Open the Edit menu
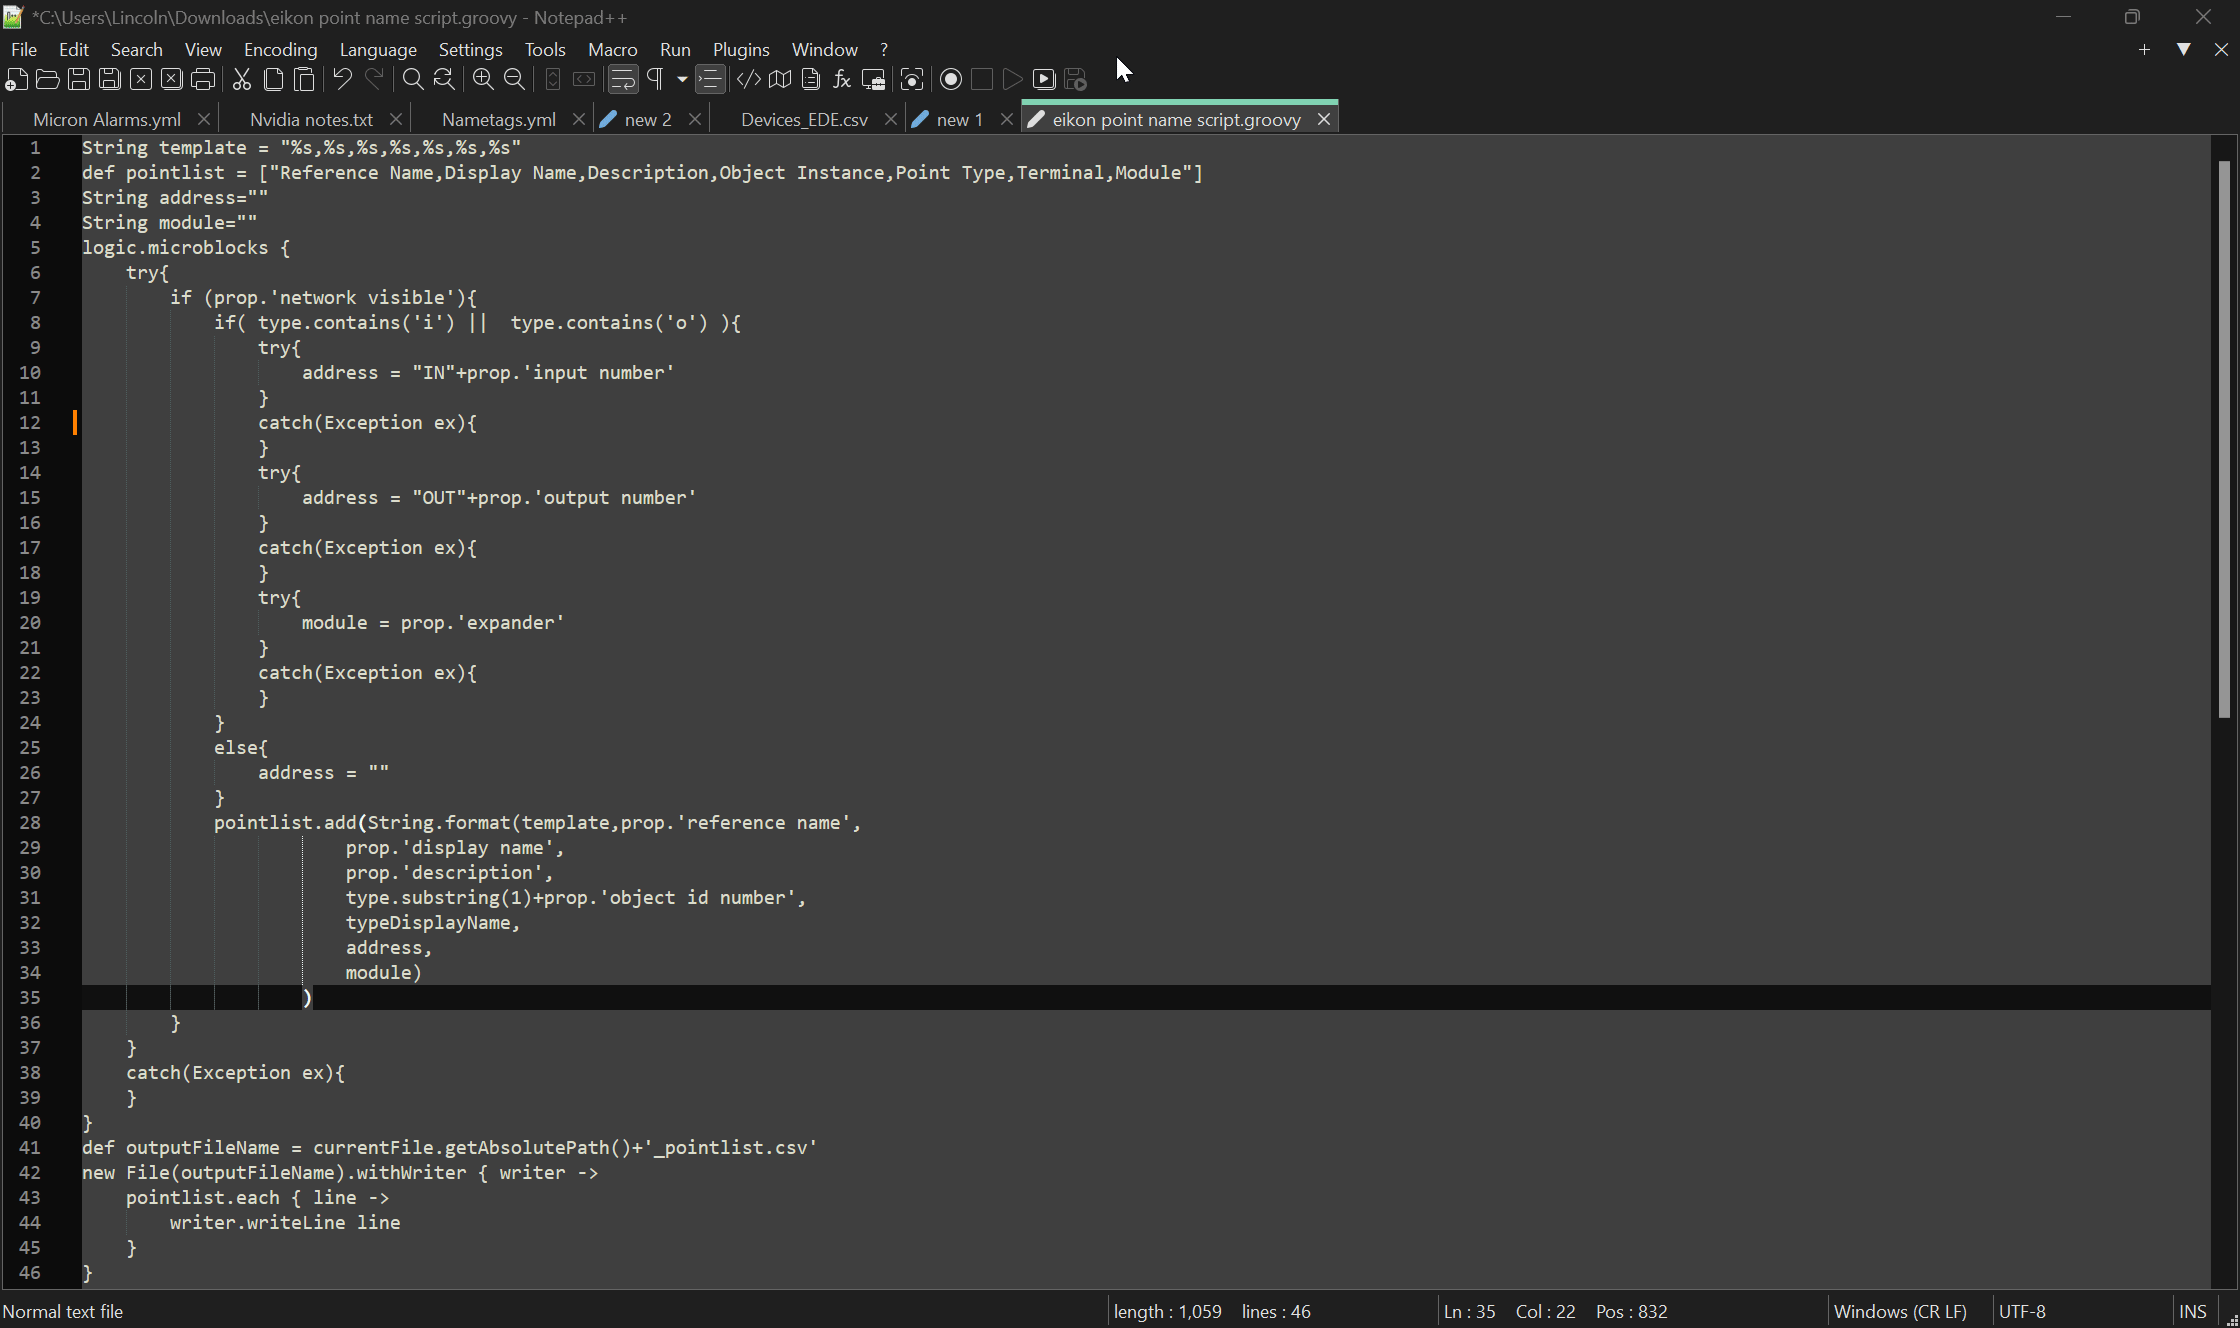 coord(74,49)
